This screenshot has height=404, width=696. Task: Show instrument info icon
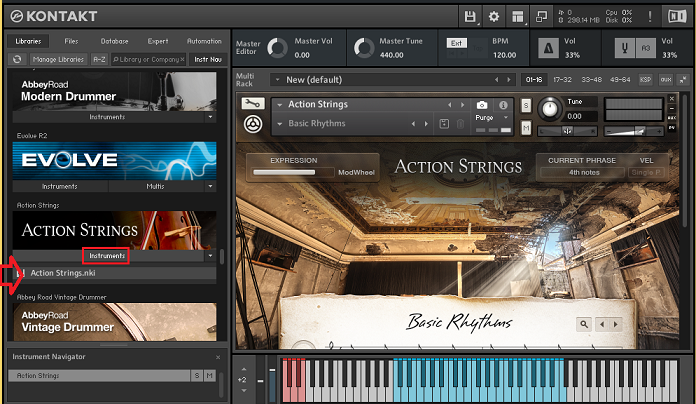pyautogui.click(x=503, y=105)
